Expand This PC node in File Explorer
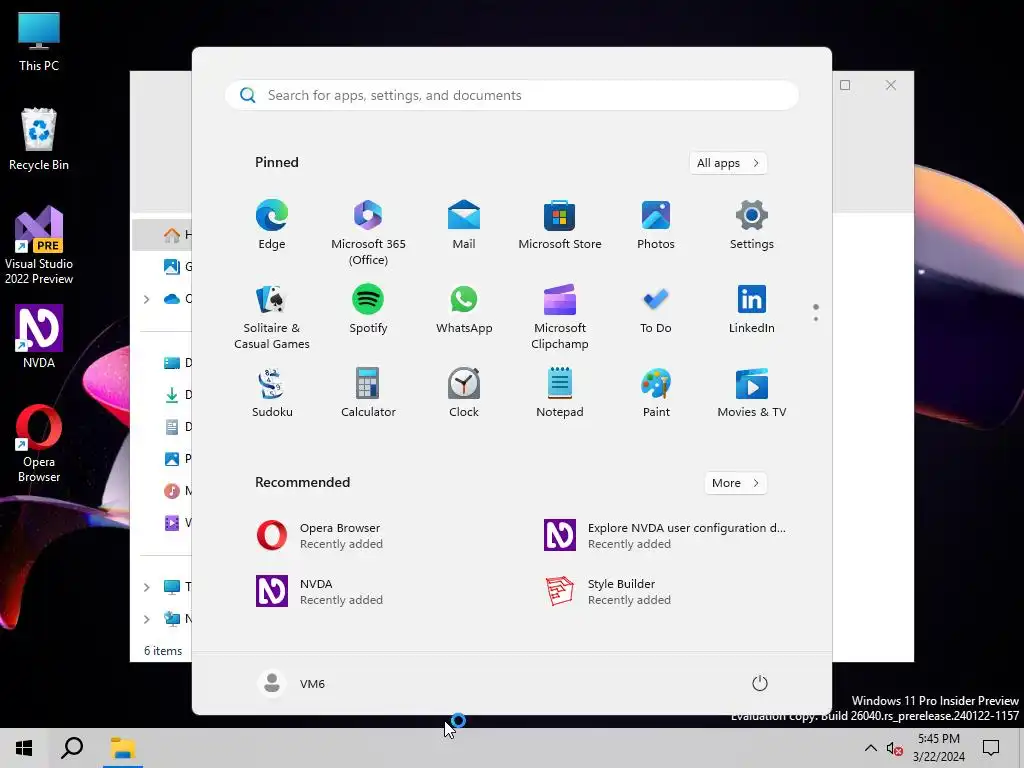 point(146,586)
